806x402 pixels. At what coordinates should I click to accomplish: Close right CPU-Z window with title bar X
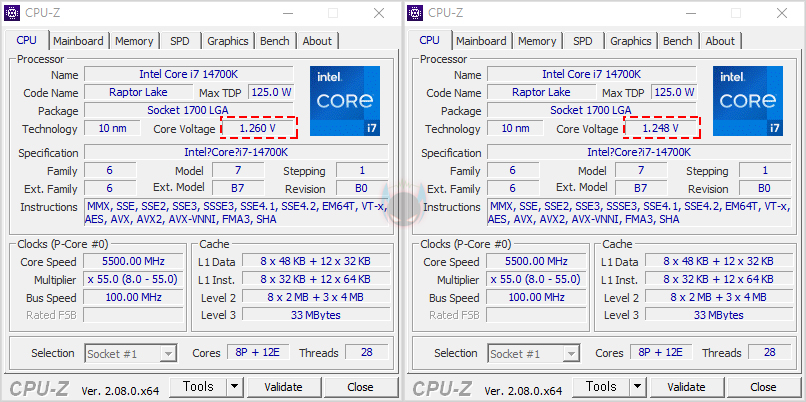(782, 13)
